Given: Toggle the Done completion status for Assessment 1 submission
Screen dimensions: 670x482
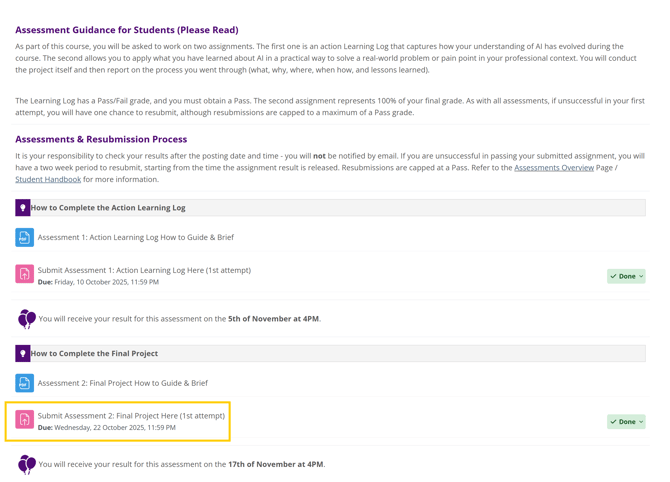Looking at the screenshot, I should pos(626,276).
